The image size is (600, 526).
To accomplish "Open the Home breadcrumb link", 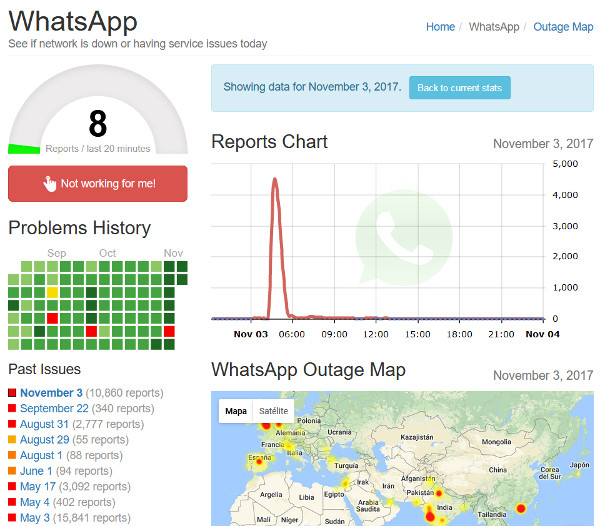I will pyautogui.click(x=440, y=27).
